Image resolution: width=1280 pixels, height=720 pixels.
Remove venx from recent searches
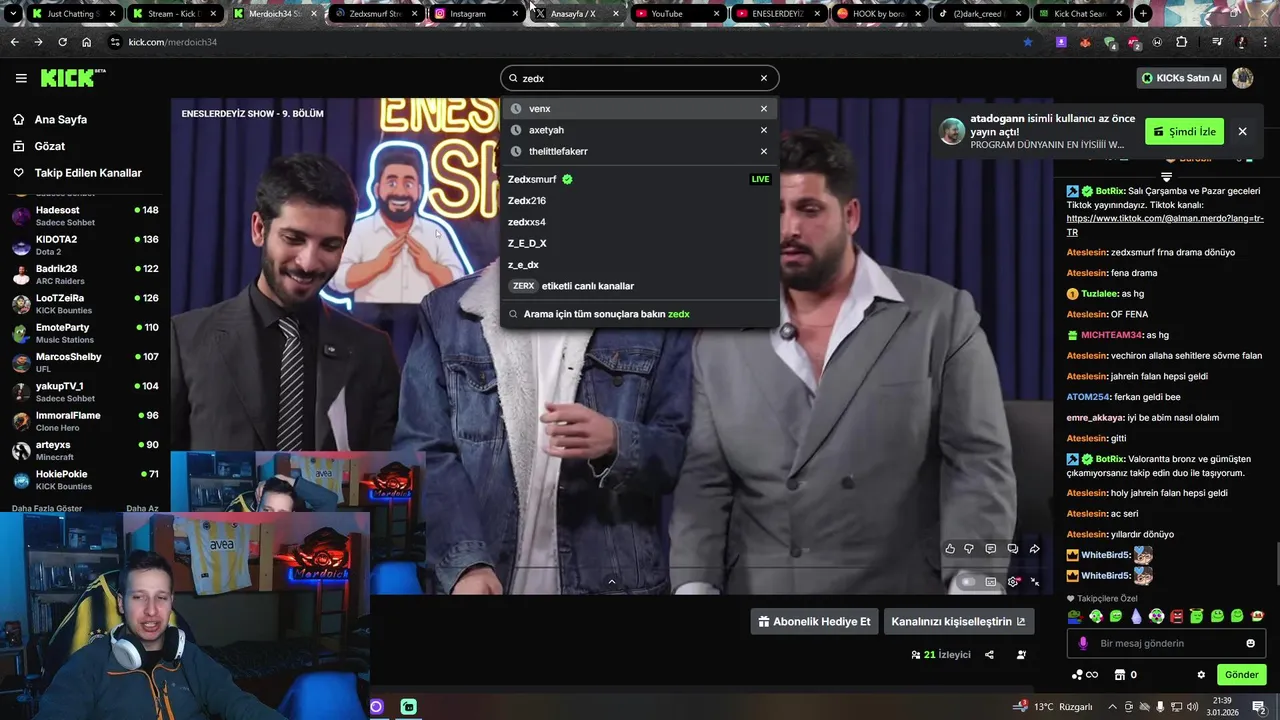click(764, 109)
